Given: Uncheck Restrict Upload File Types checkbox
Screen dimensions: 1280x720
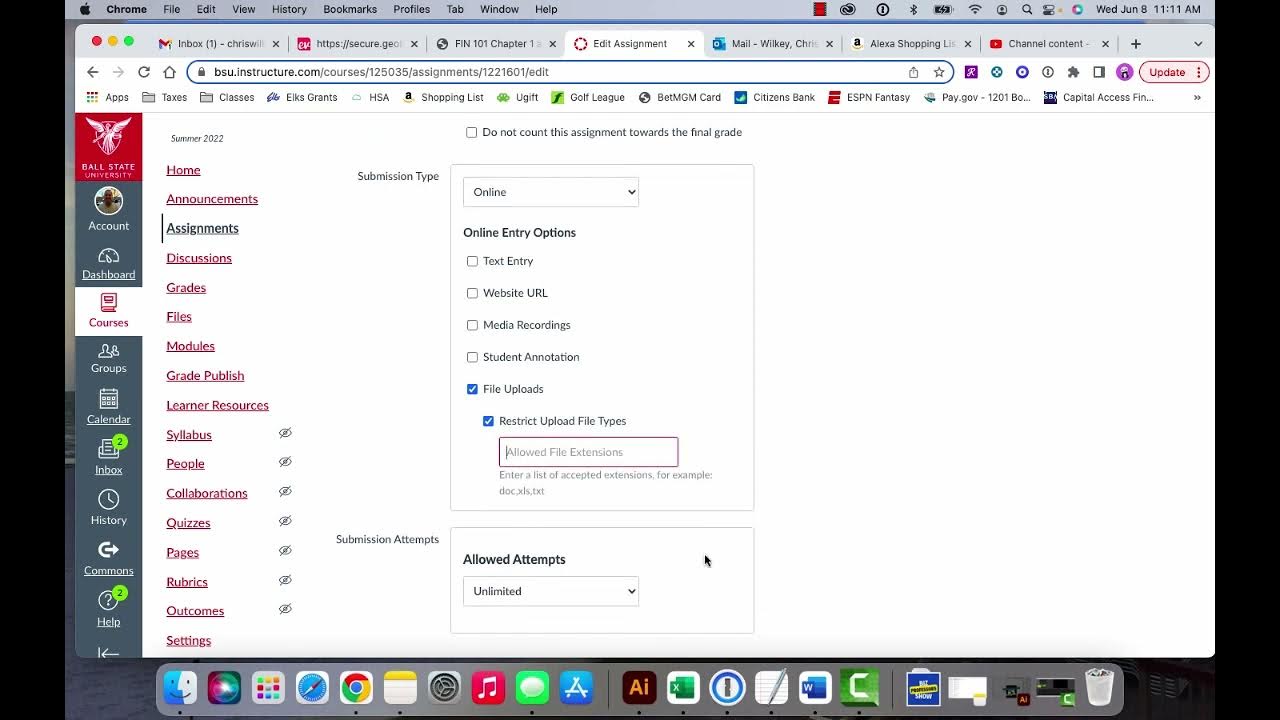Looking at the screenshot, I should click(488, 421).
